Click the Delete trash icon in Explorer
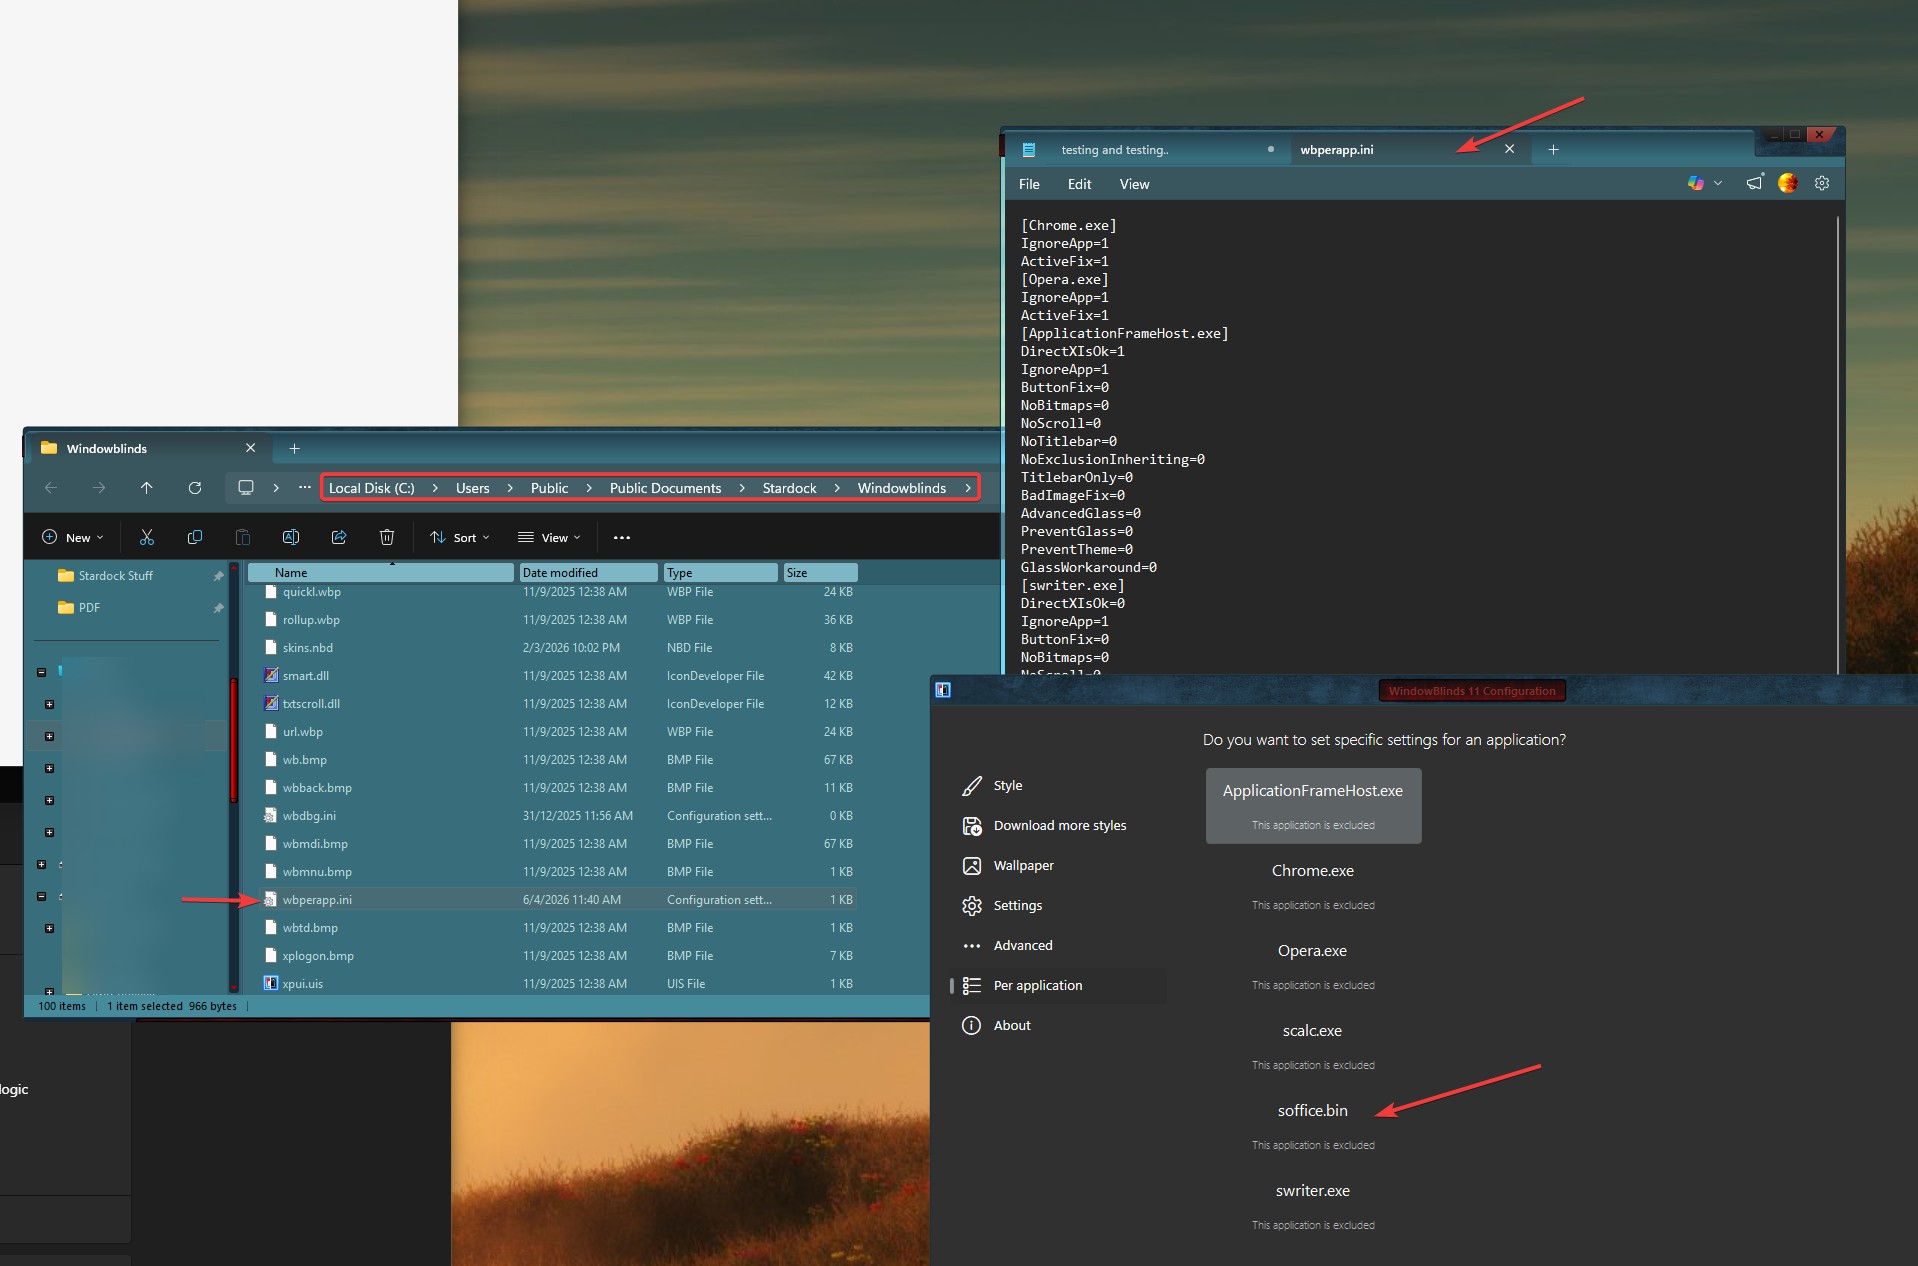The height and width of the screenshot is (1266, 1918). click(x=387, y=538)
